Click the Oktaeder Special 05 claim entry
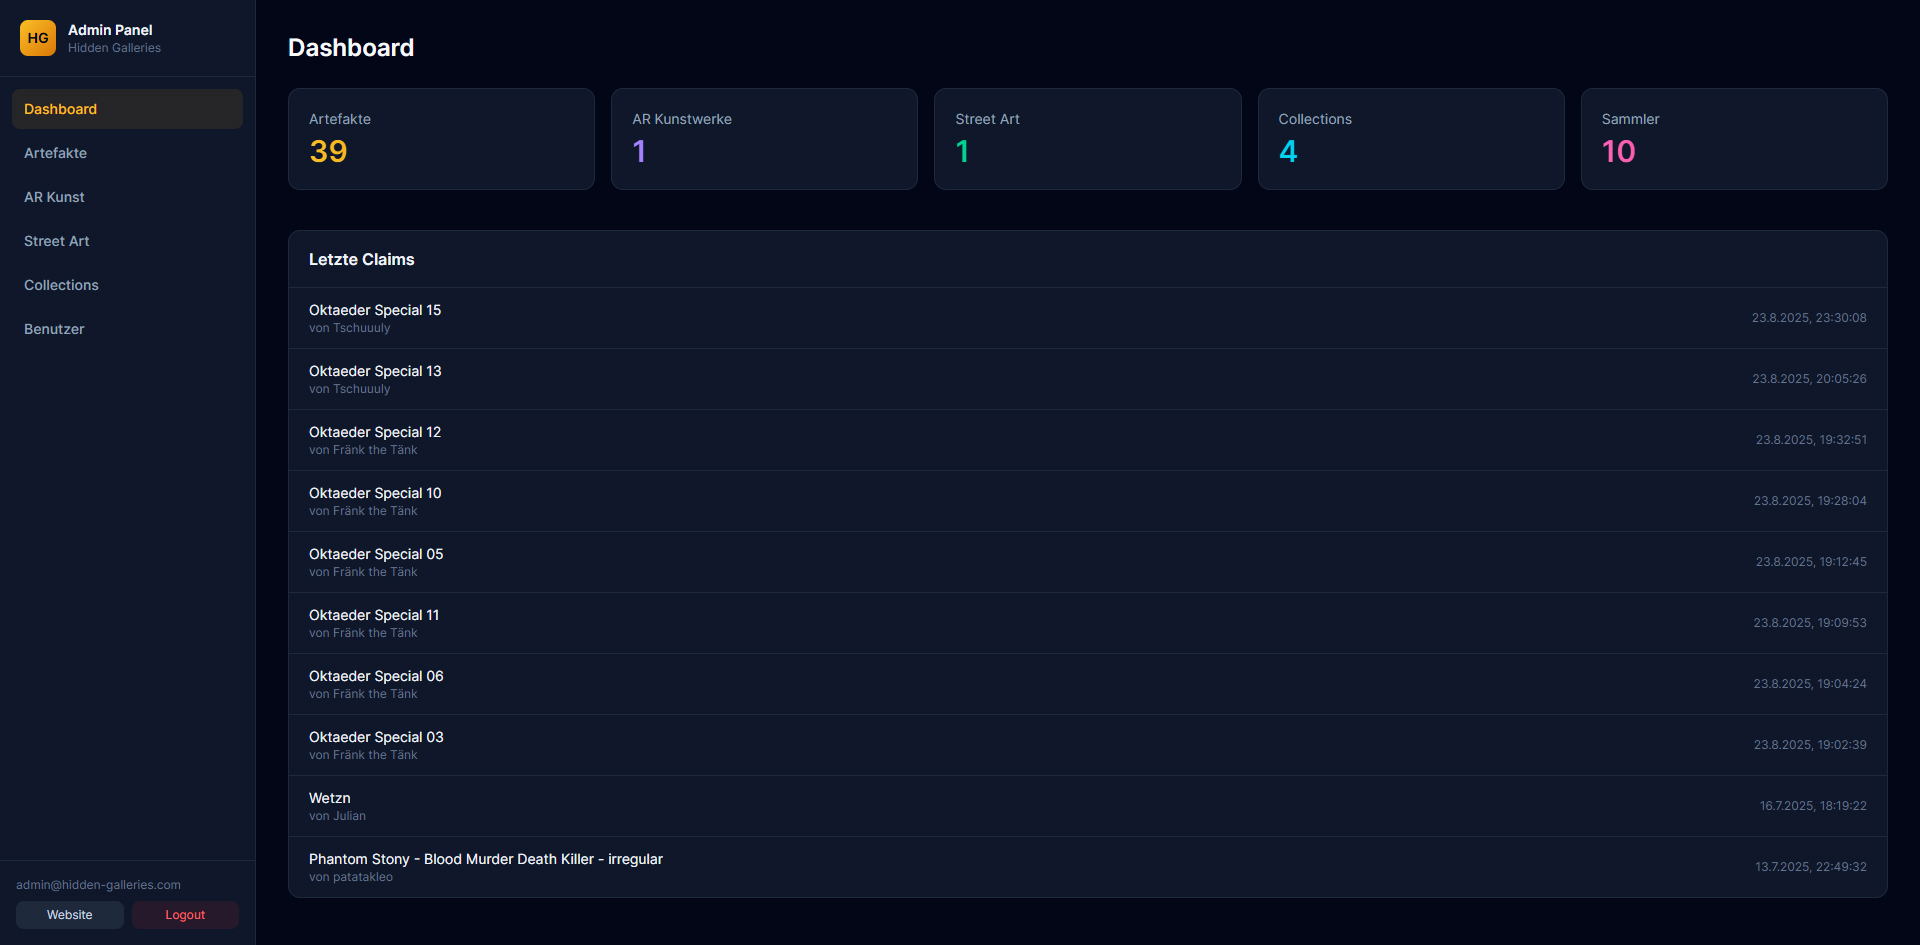 [x=1087, y=562]
